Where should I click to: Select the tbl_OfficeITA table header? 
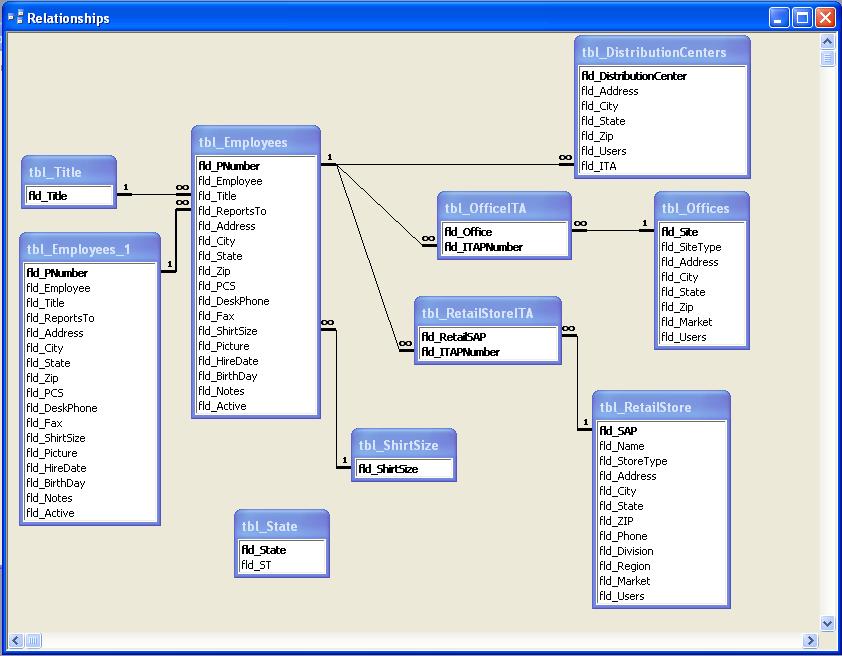tap(504, 208)
